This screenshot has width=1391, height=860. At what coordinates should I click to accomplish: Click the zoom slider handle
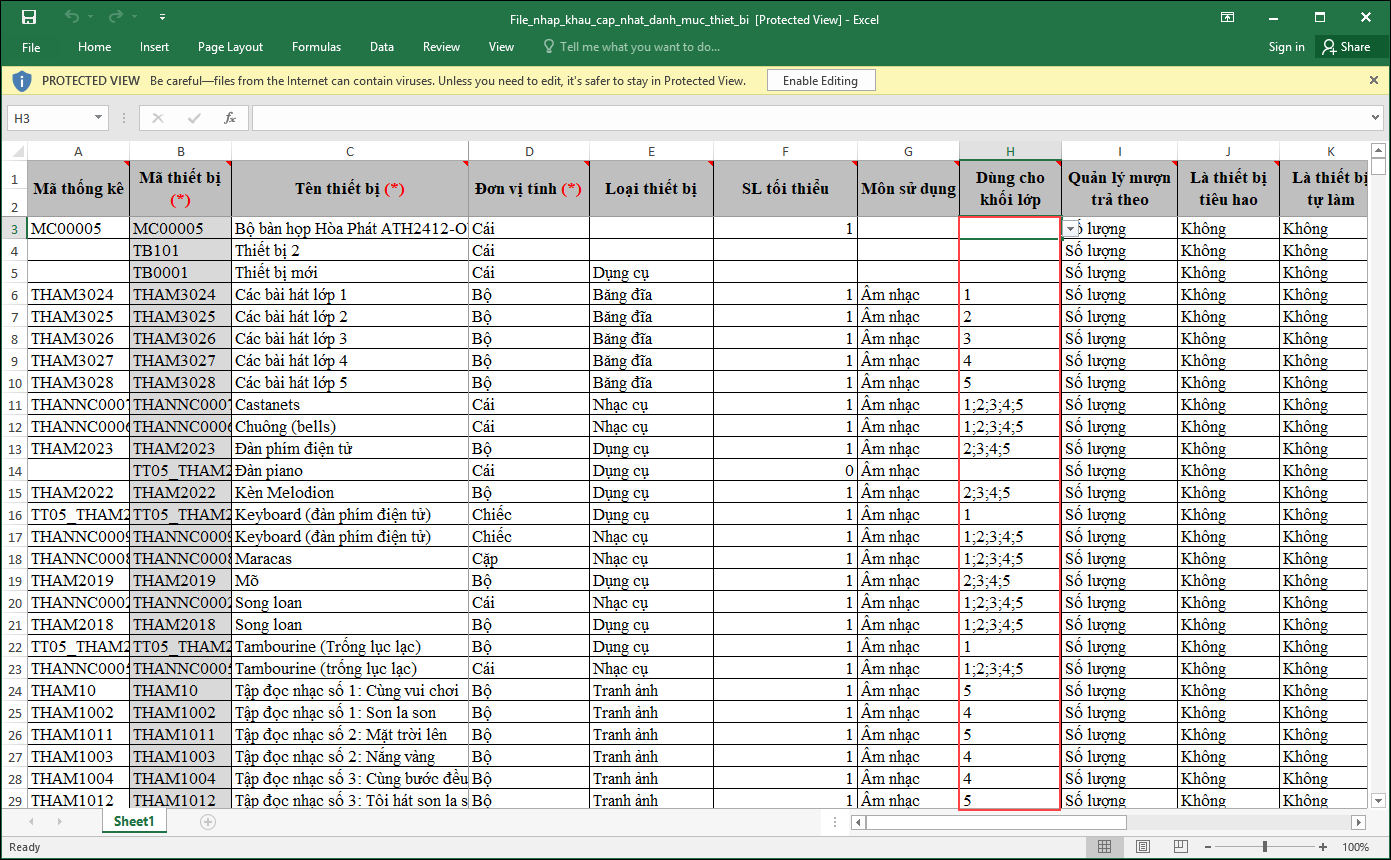[1265, 847]
